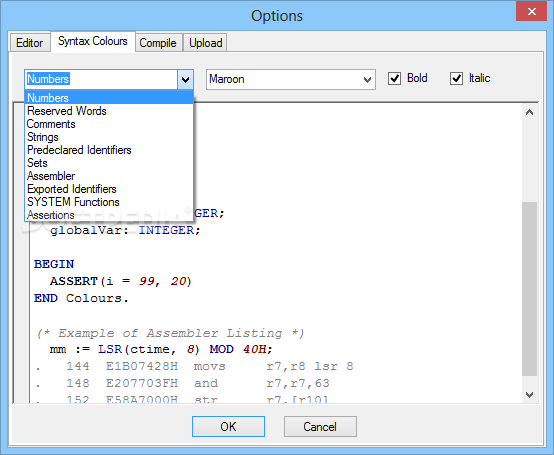Click the preview scrollbar down arrow
554x455 pixels.
pos(529,395)
